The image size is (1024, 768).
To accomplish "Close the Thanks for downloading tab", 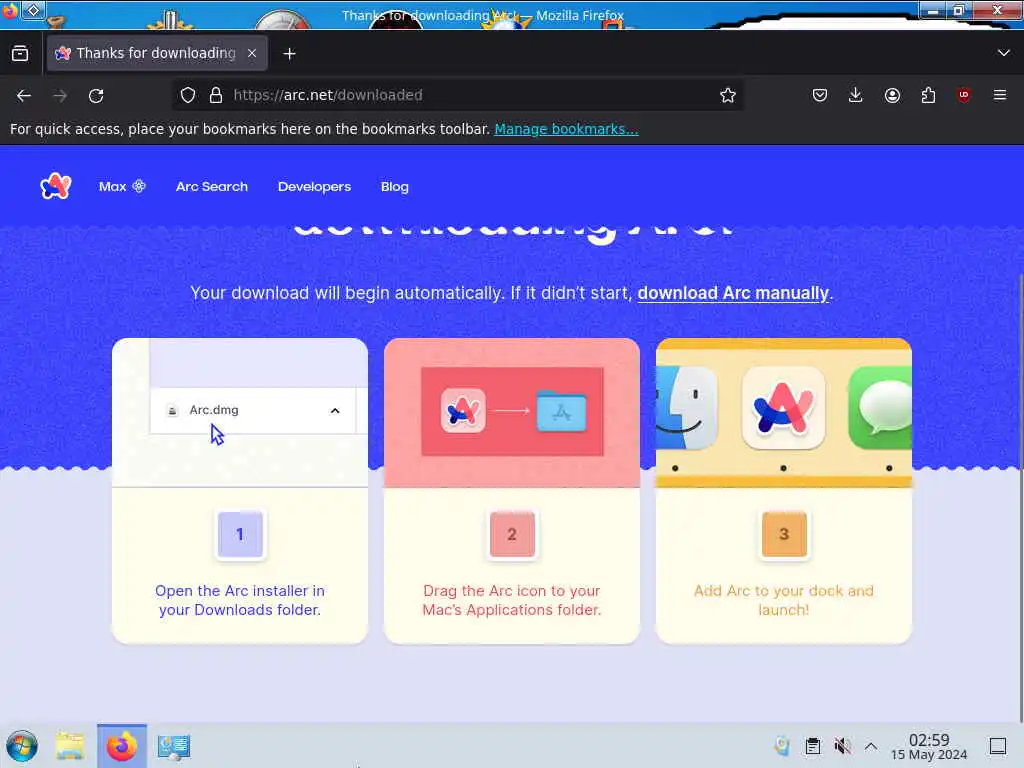I will click(252, 54).
